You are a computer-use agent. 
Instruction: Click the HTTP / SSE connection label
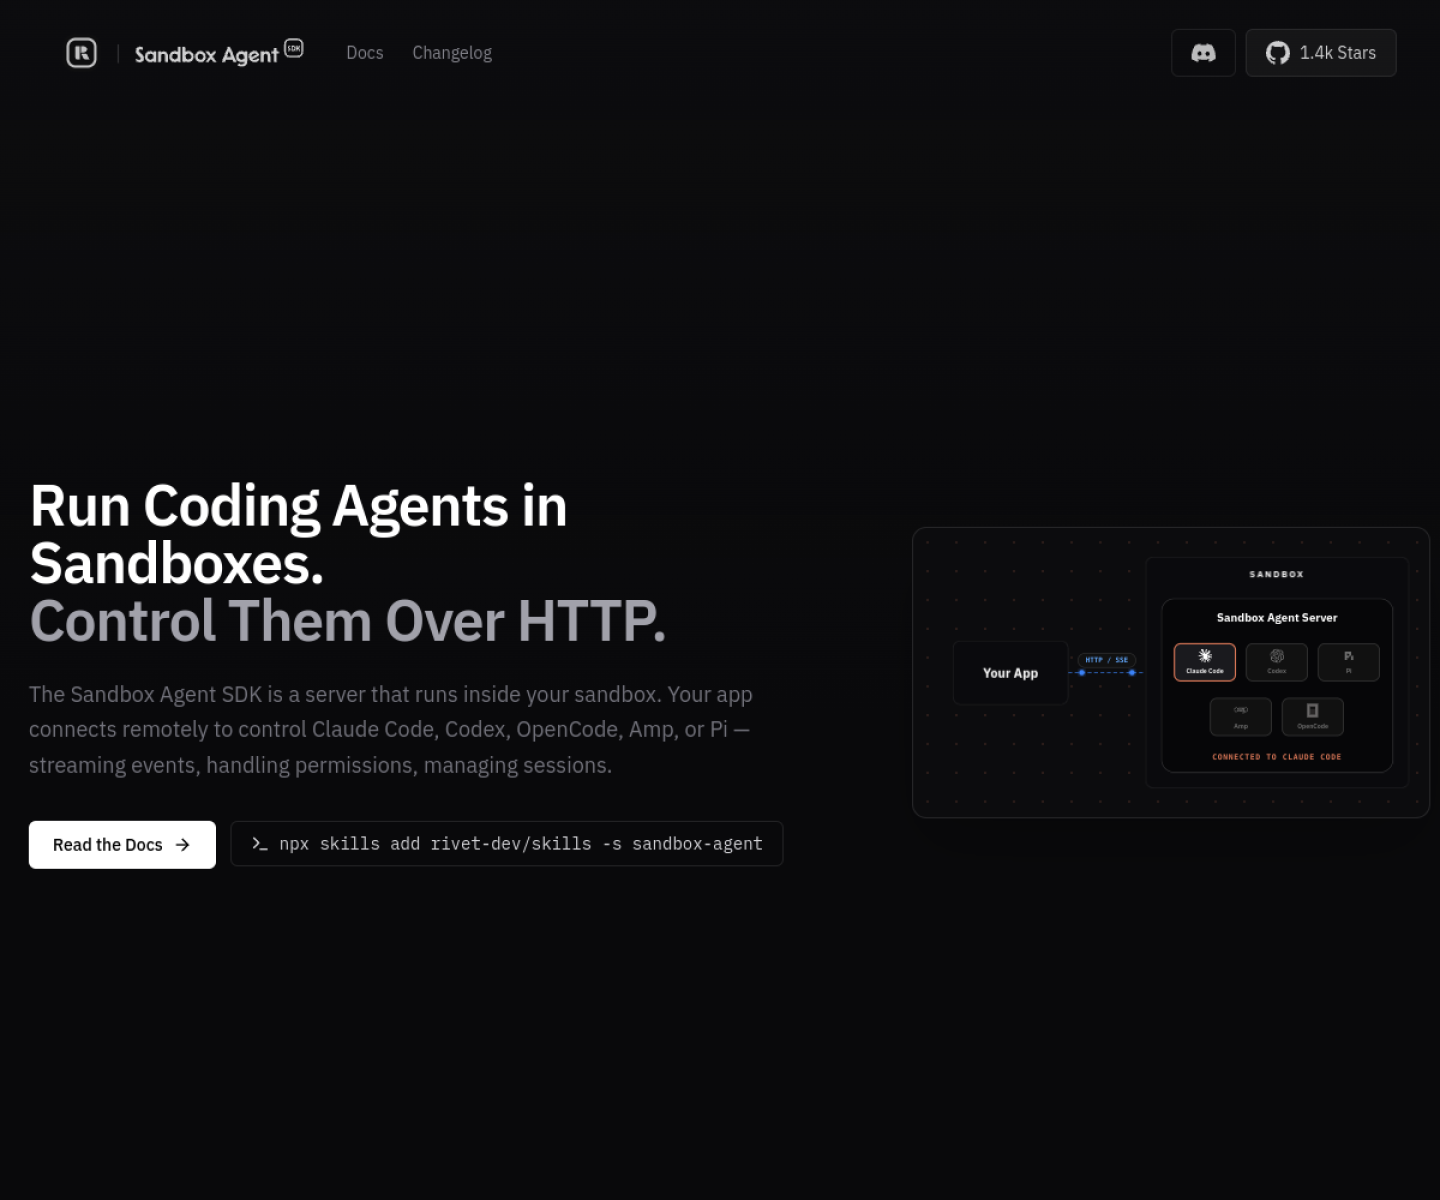tap(1107, 660)
